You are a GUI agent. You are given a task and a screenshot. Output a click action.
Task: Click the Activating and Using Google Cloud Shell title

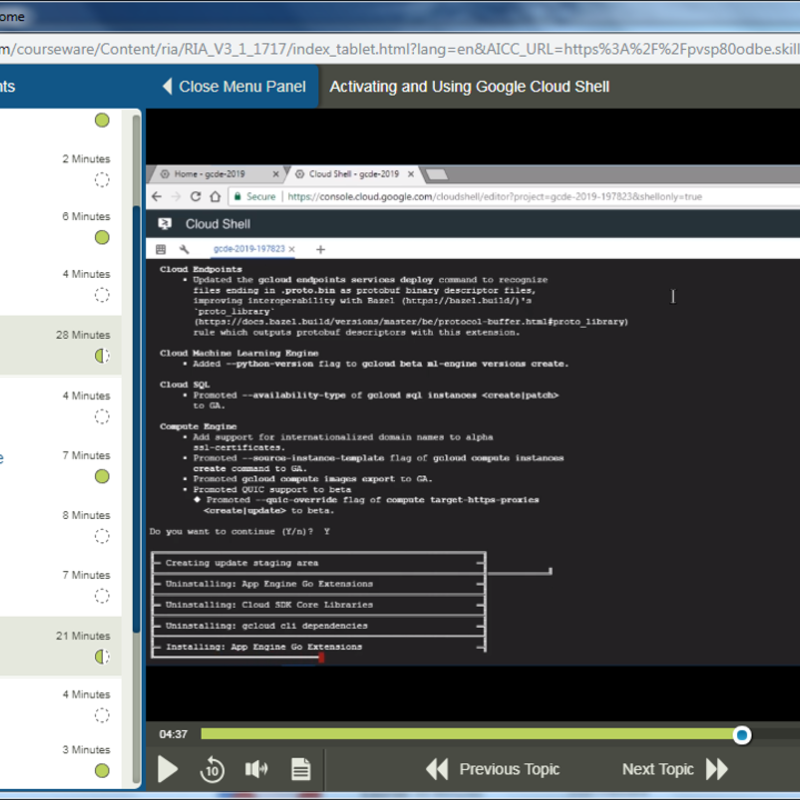tap(469, 87)
